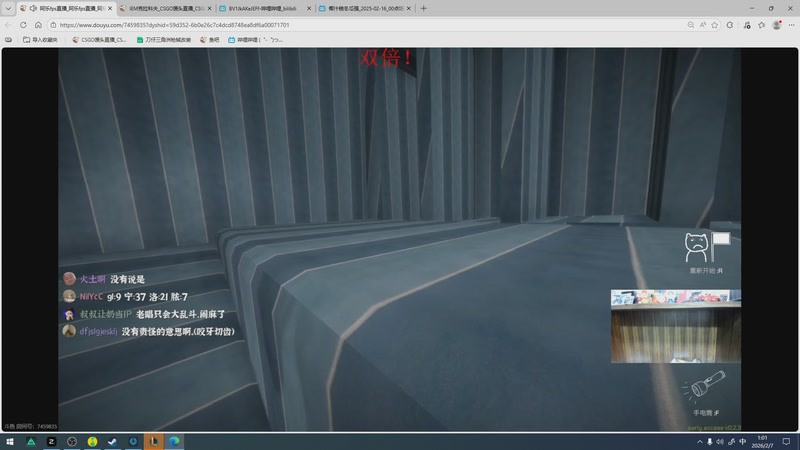The height and width of the screenshot is (450, 800).
Task: Switch to the IEM CSGO stream tab
Action: click(x=165, y=8)
